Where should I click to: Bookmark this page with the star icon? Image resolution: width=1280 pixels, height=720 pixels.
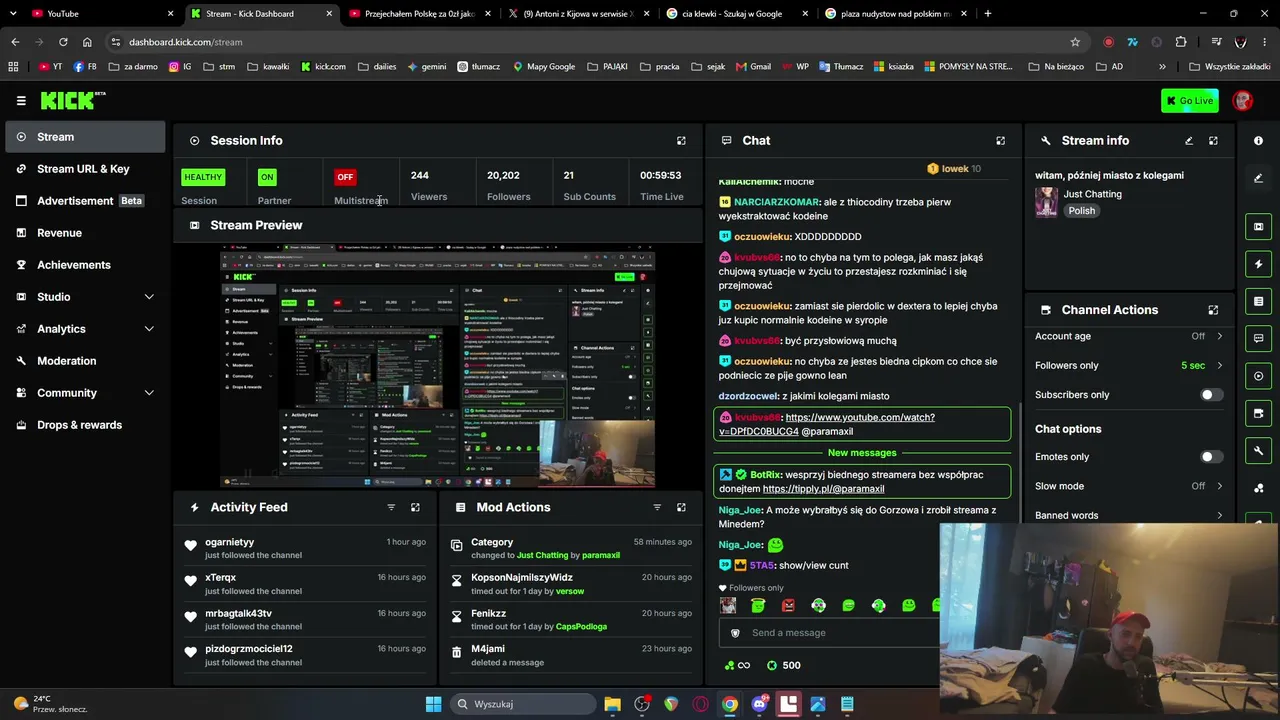tap(1075, 42)
